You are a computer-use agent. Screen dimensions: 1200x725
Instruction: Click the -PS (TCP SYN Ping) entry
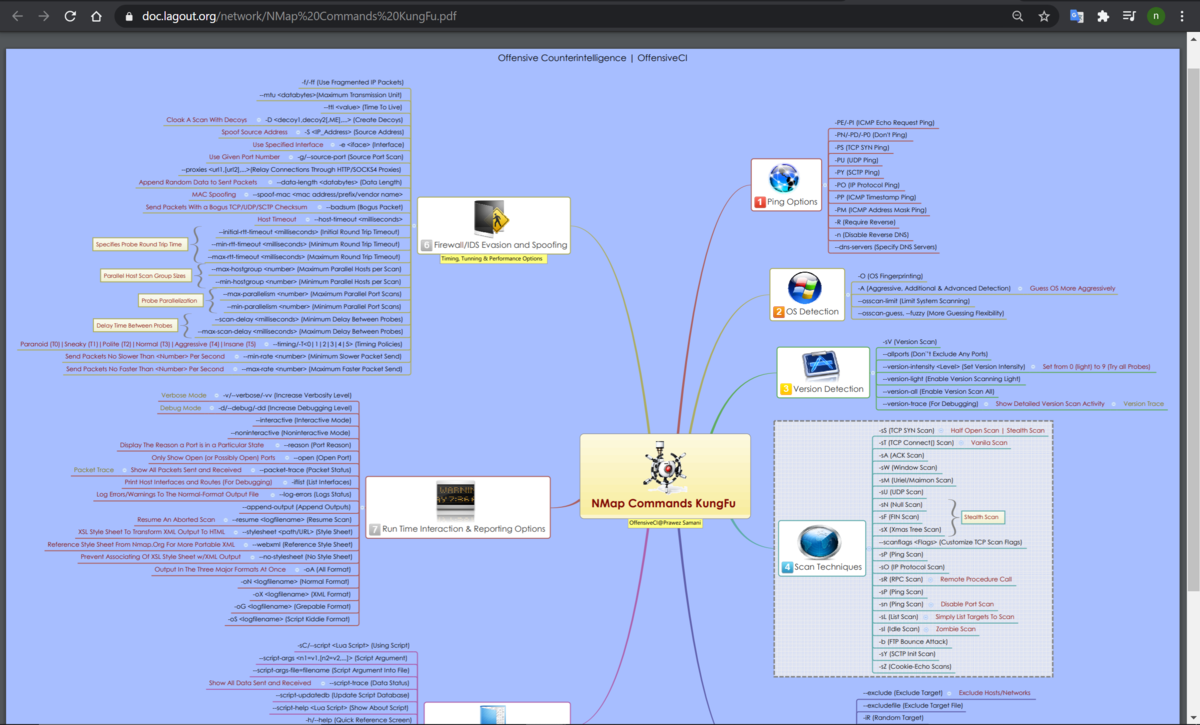click(864, 147)
